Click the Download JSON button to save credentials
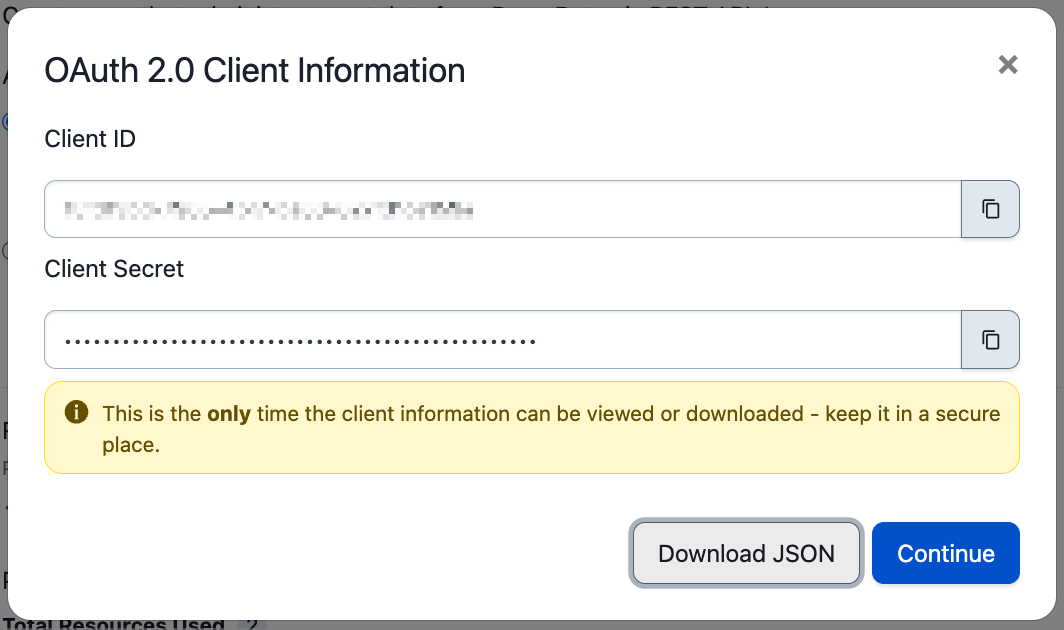The image size is (1064, 630). coord(745,553)
